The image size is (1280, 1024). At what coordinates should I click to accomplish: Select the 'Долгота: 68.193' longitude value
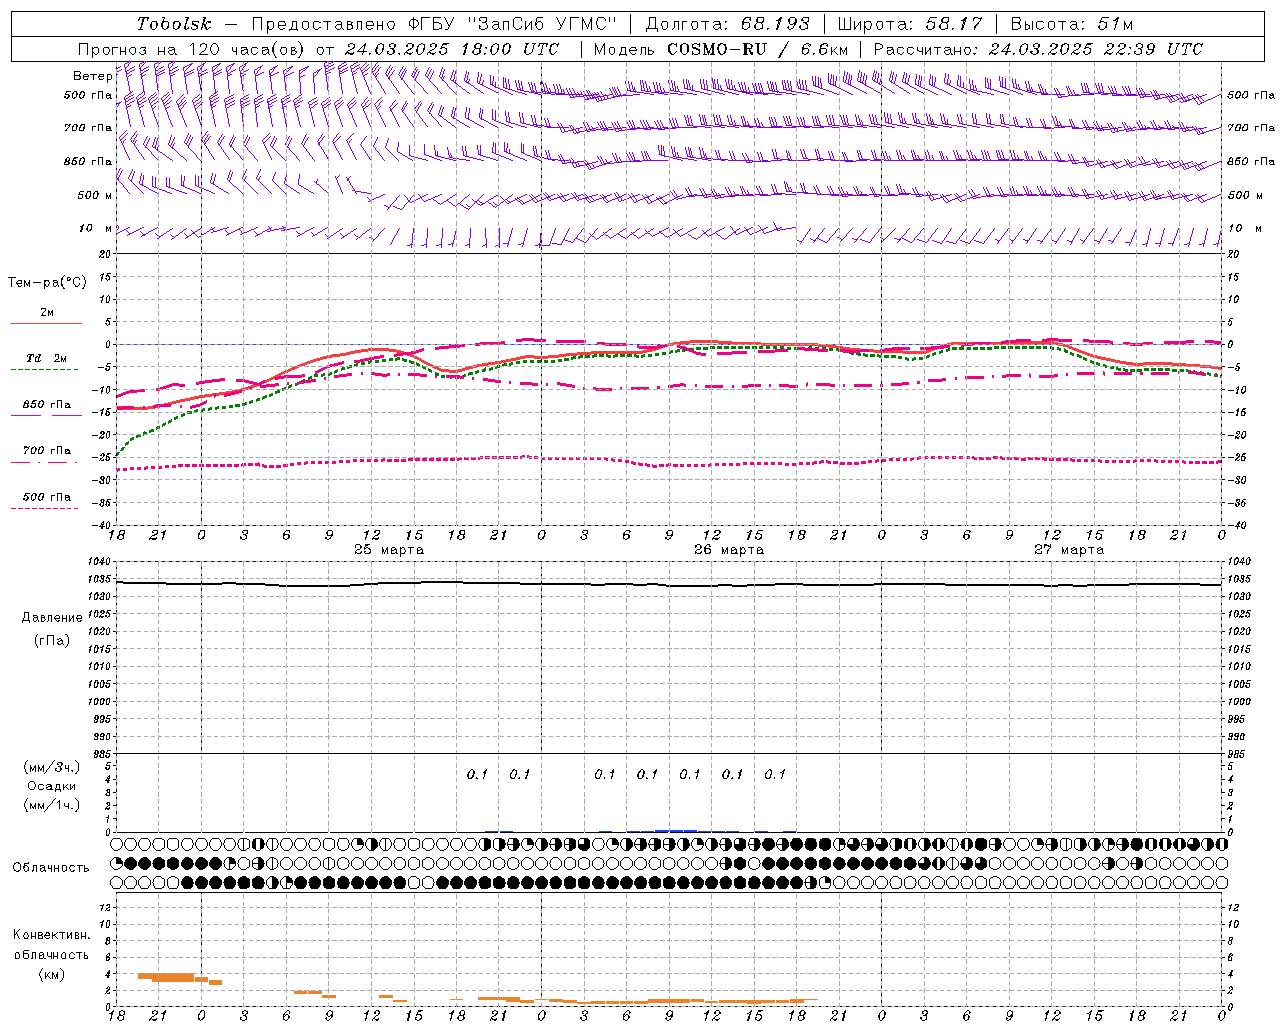click(x=728, y=24)
